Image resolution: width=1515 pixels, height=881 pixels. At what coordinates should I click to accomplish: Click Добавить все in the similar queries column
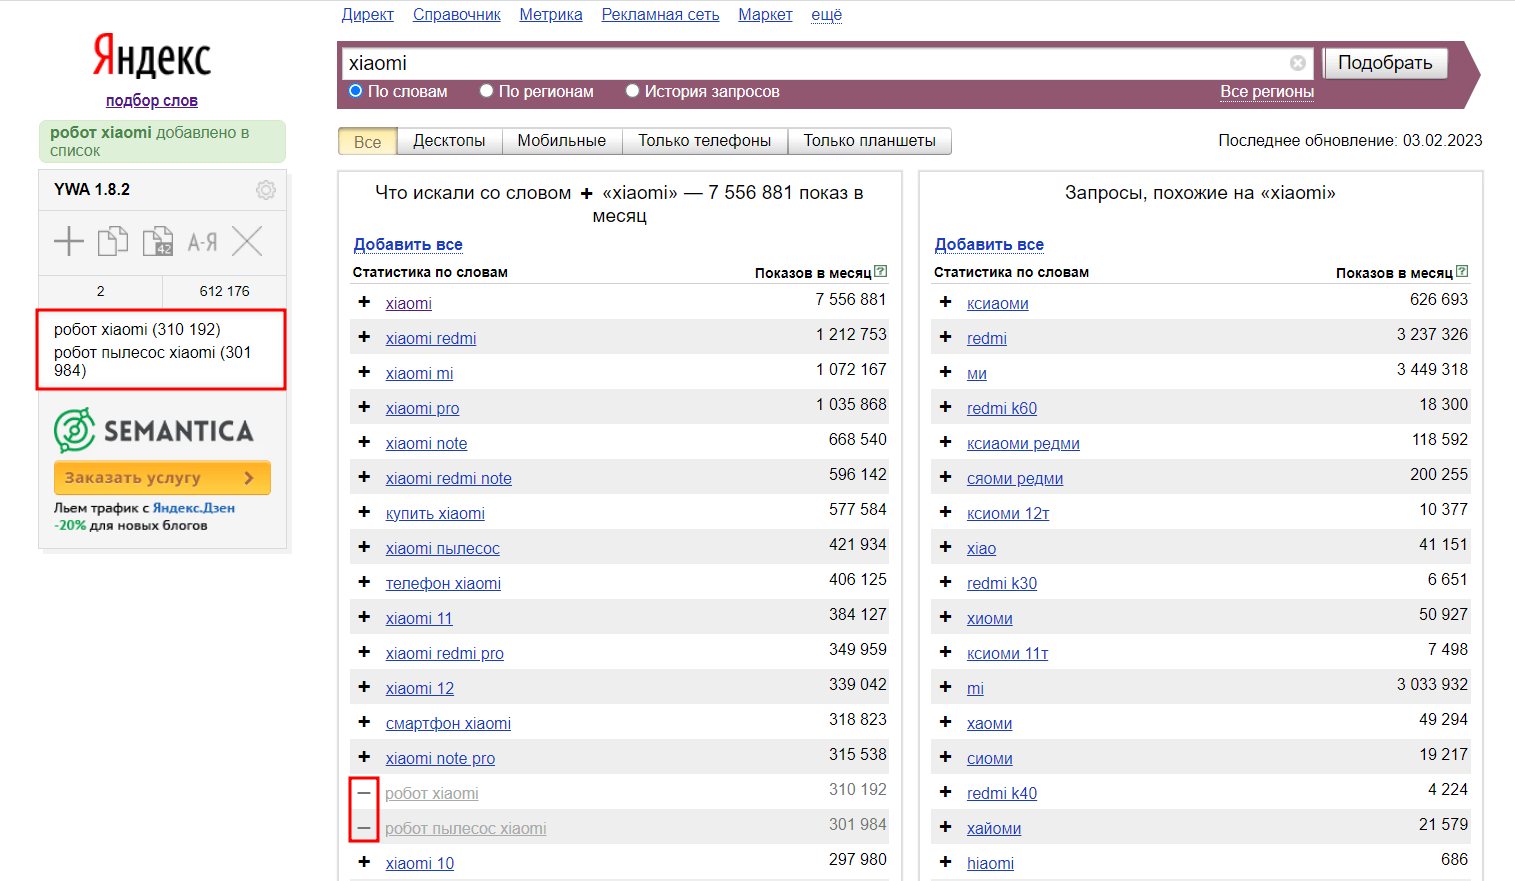989,244
